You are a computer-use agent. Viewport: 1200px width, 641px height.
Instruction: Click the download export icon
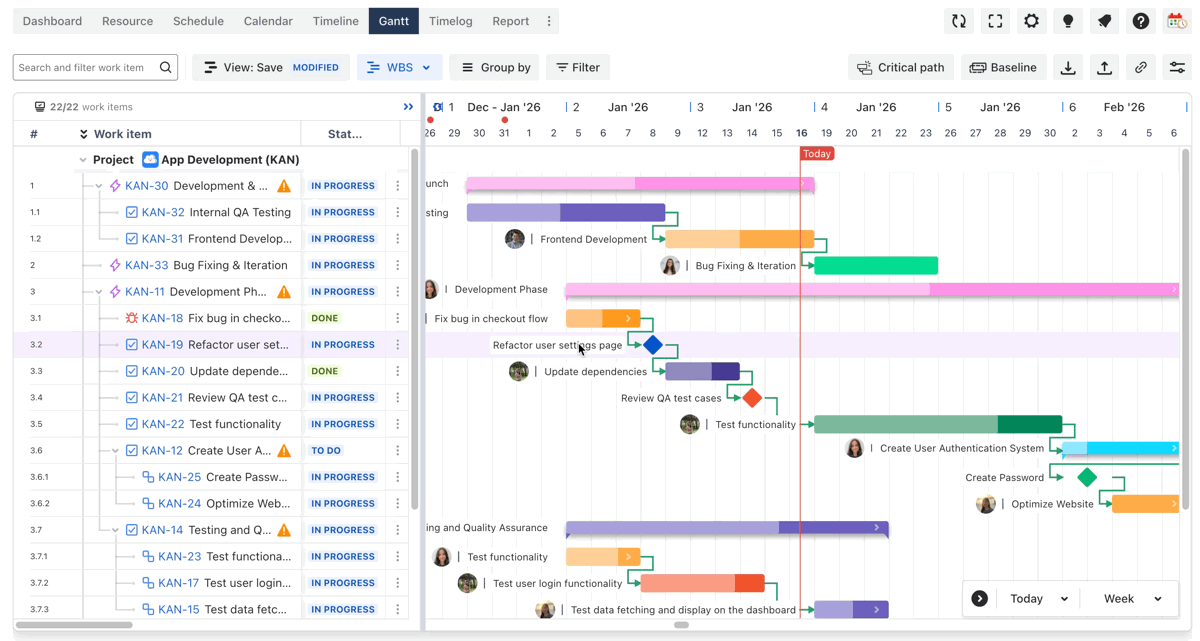click(x=1068, y=68)
